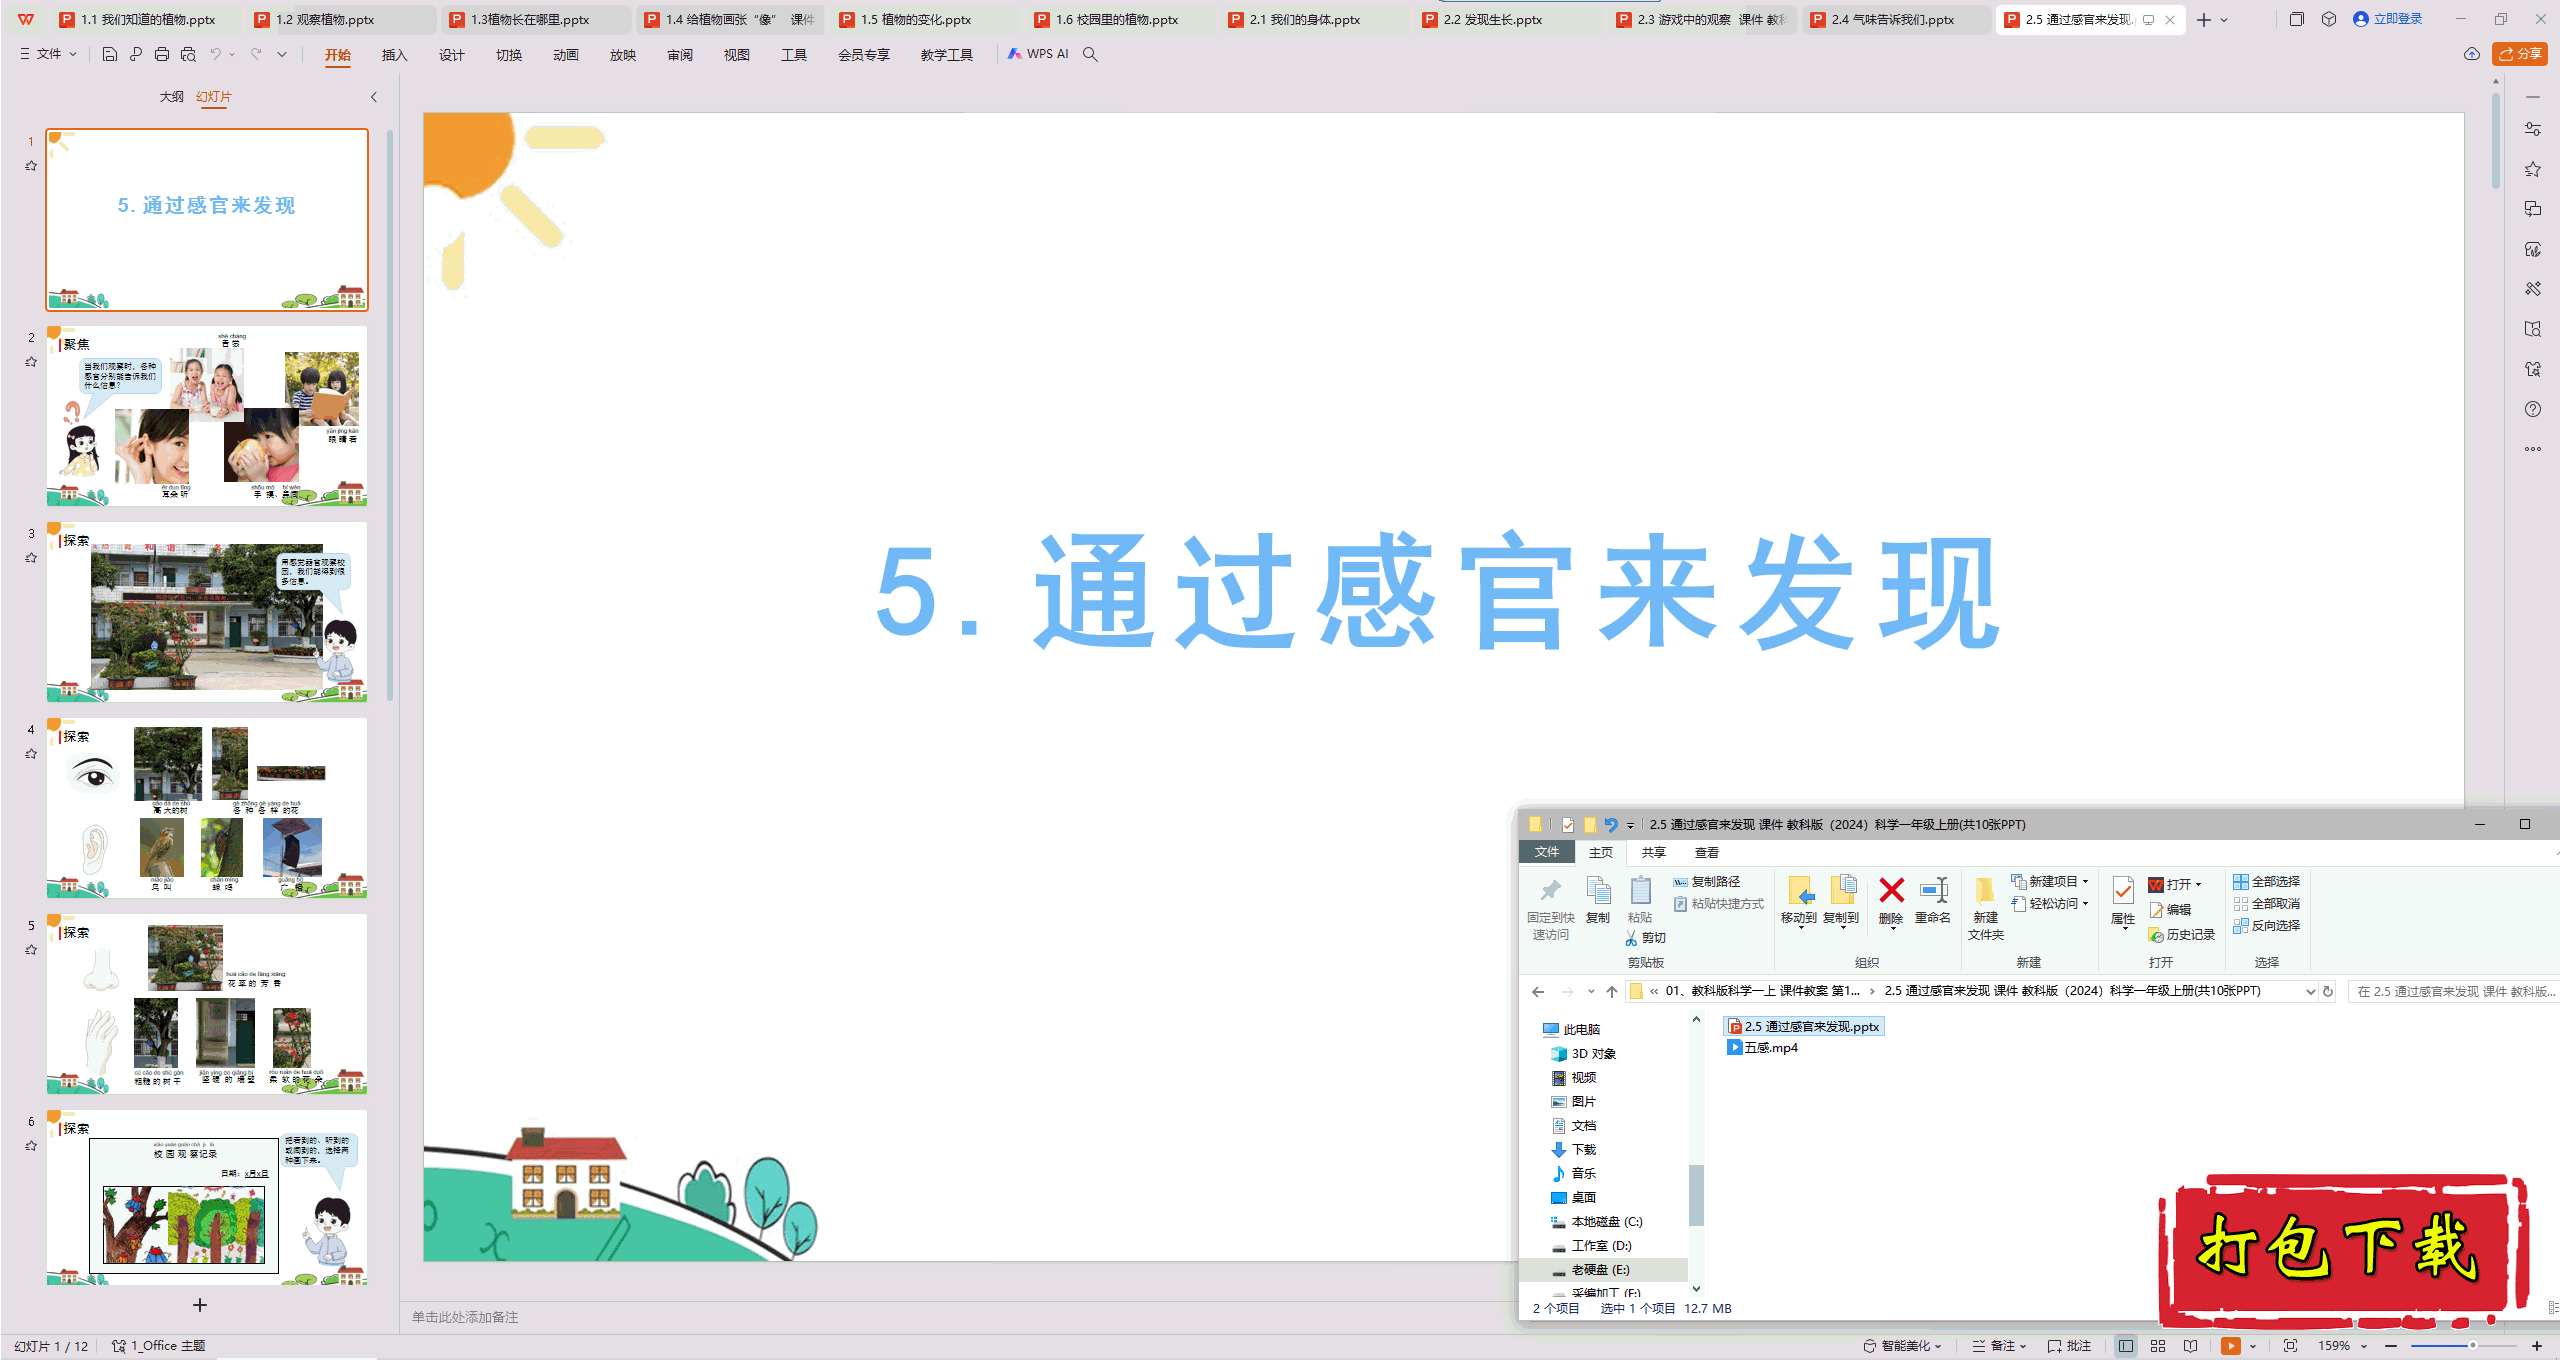Open WPS AI assistant
Viewport: 2560px width, 1360px height.
1038,54
